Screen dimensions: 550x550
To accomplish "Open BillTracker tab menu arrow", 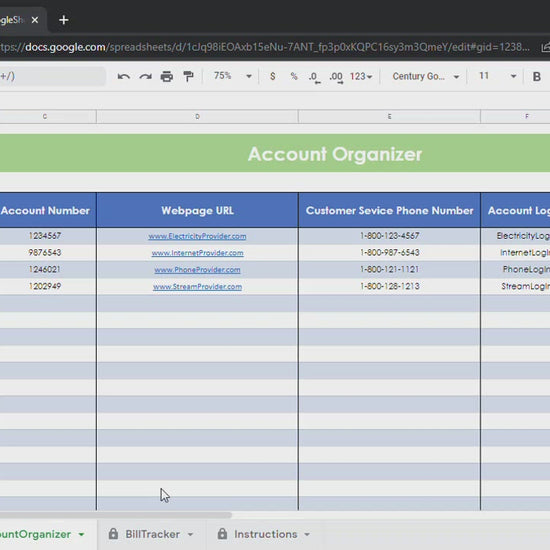I will click(190, 534).
